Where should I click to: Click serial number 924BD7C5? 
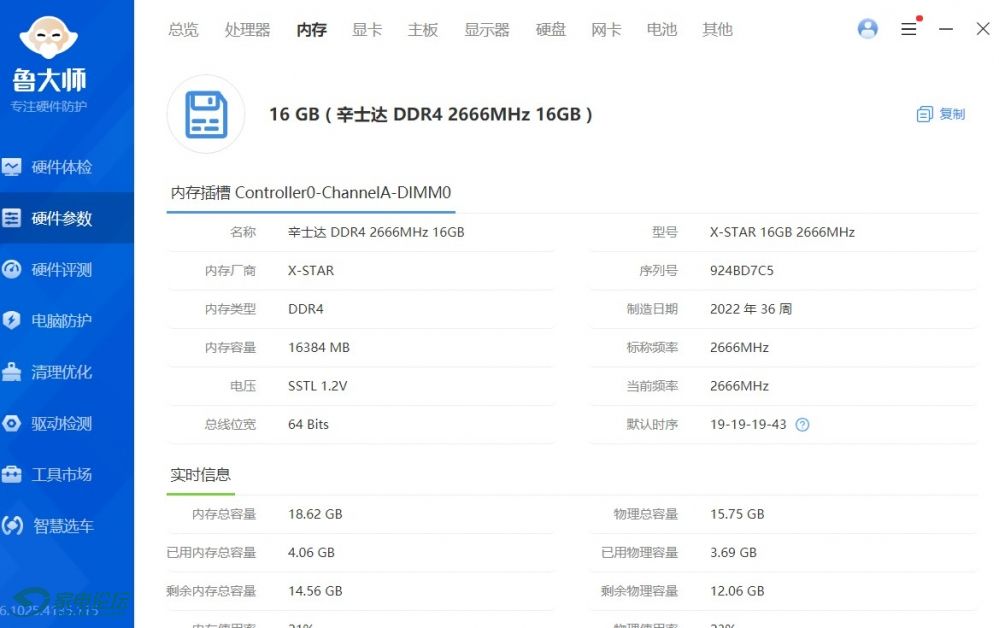[742, 271]
